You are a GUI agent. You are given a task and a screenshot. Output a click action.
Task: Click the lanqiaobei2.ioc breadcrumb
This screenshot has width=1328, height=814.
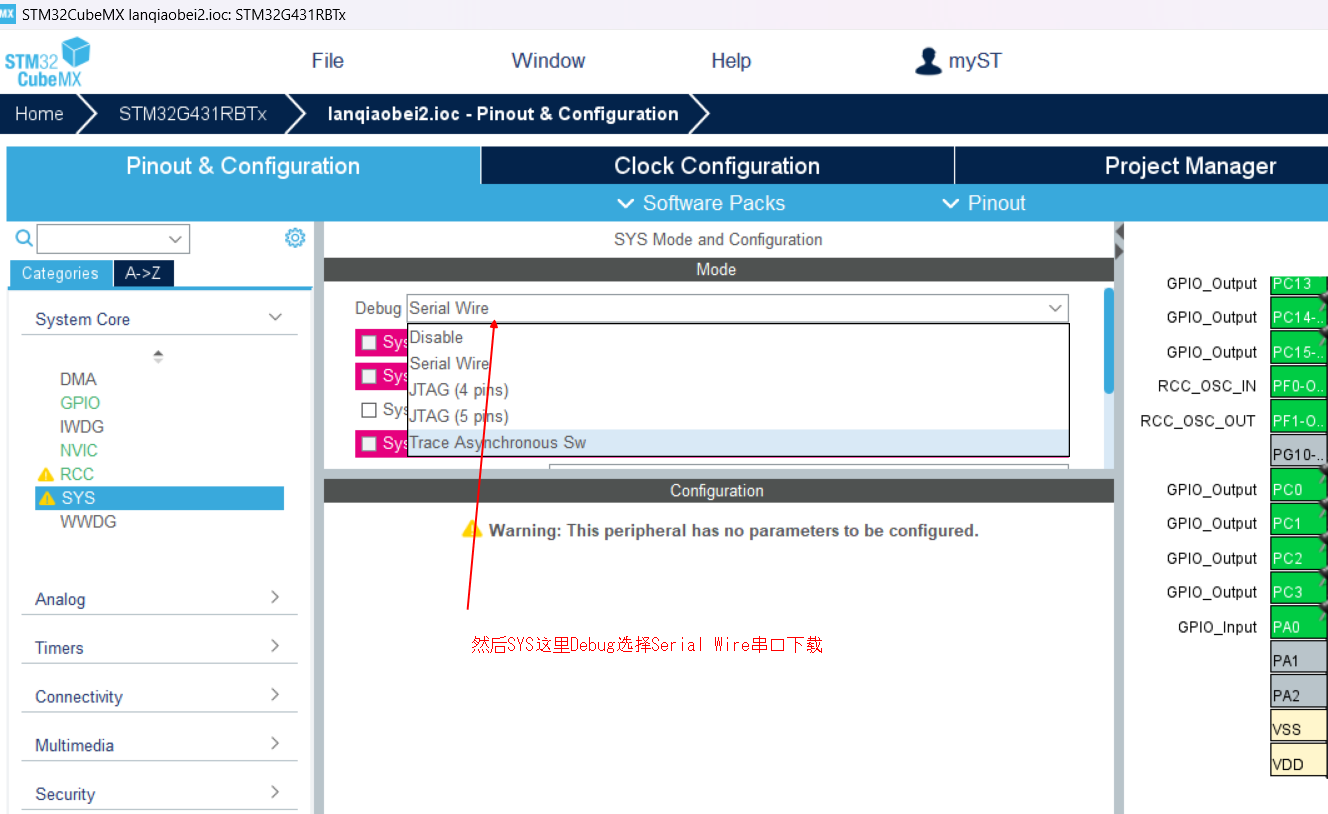(x=503, y=114)
